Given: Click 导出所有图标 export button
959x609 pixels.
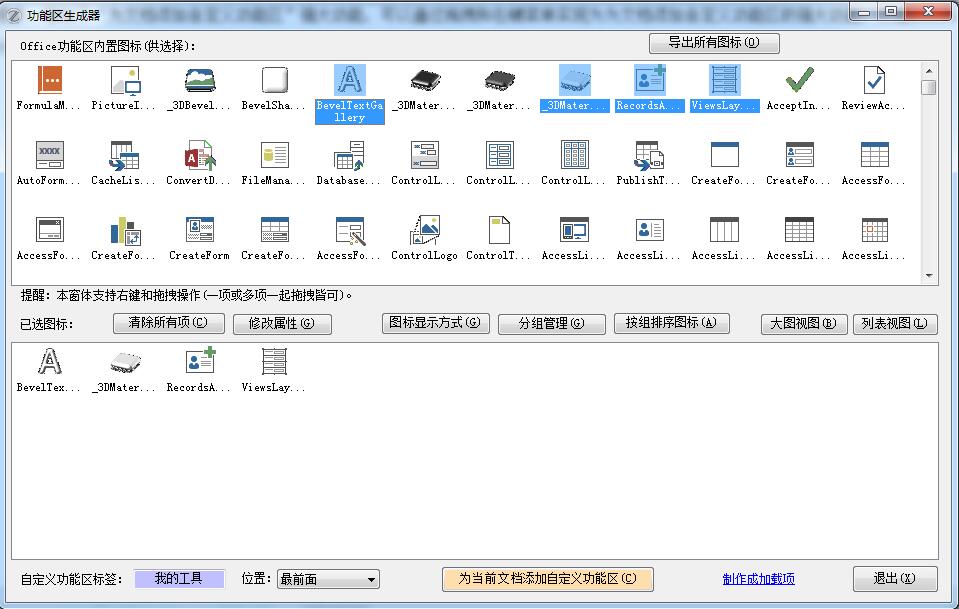Looking at the screenshot, I should click(714, 43).
